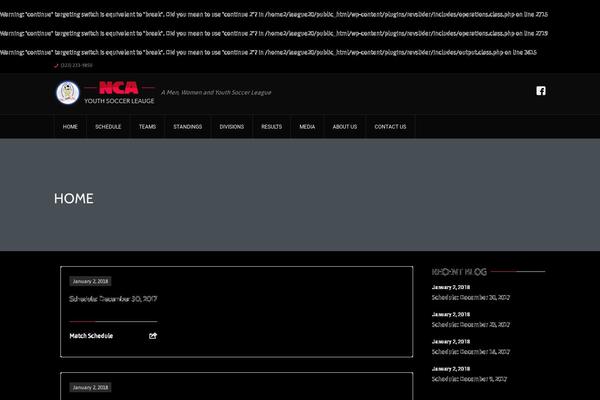
Task: Click the date badge in the first post card
Action: (90, 281)
